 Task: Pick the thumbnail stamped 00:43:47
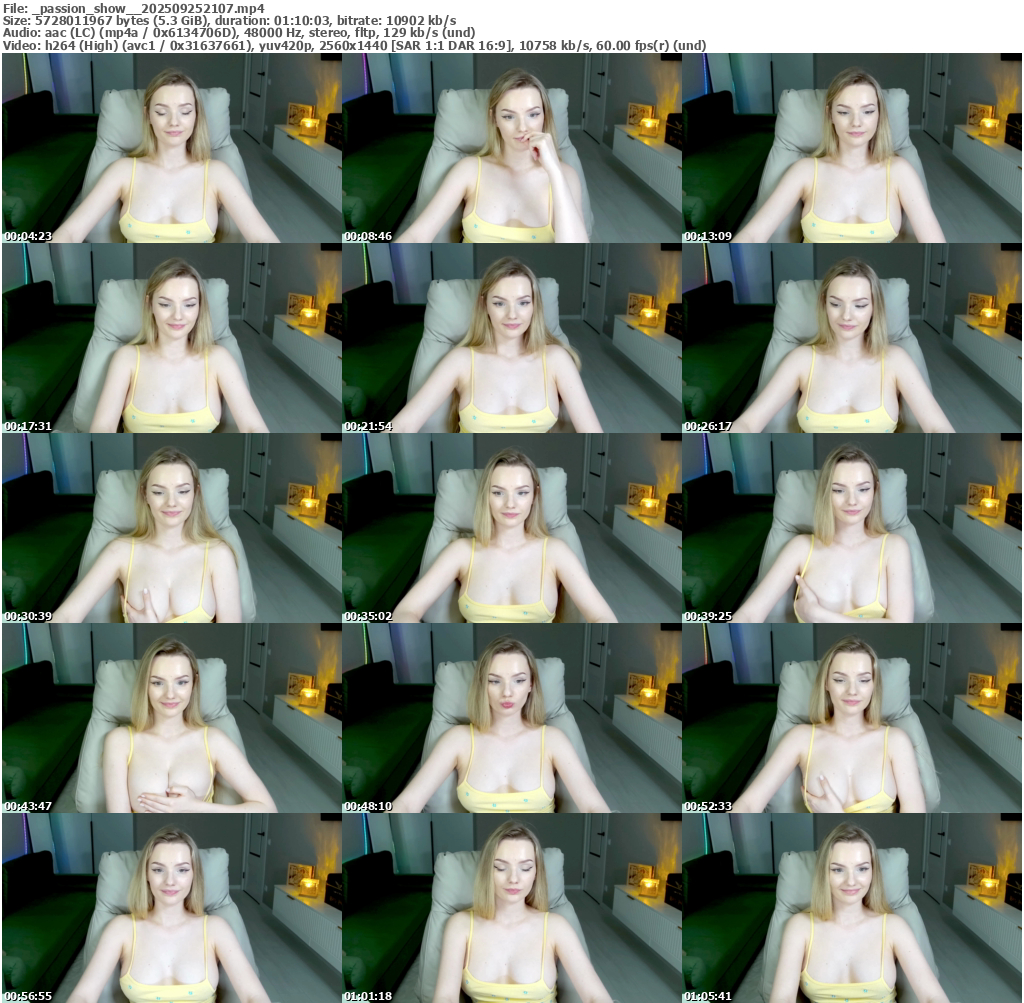pos(172,718)
